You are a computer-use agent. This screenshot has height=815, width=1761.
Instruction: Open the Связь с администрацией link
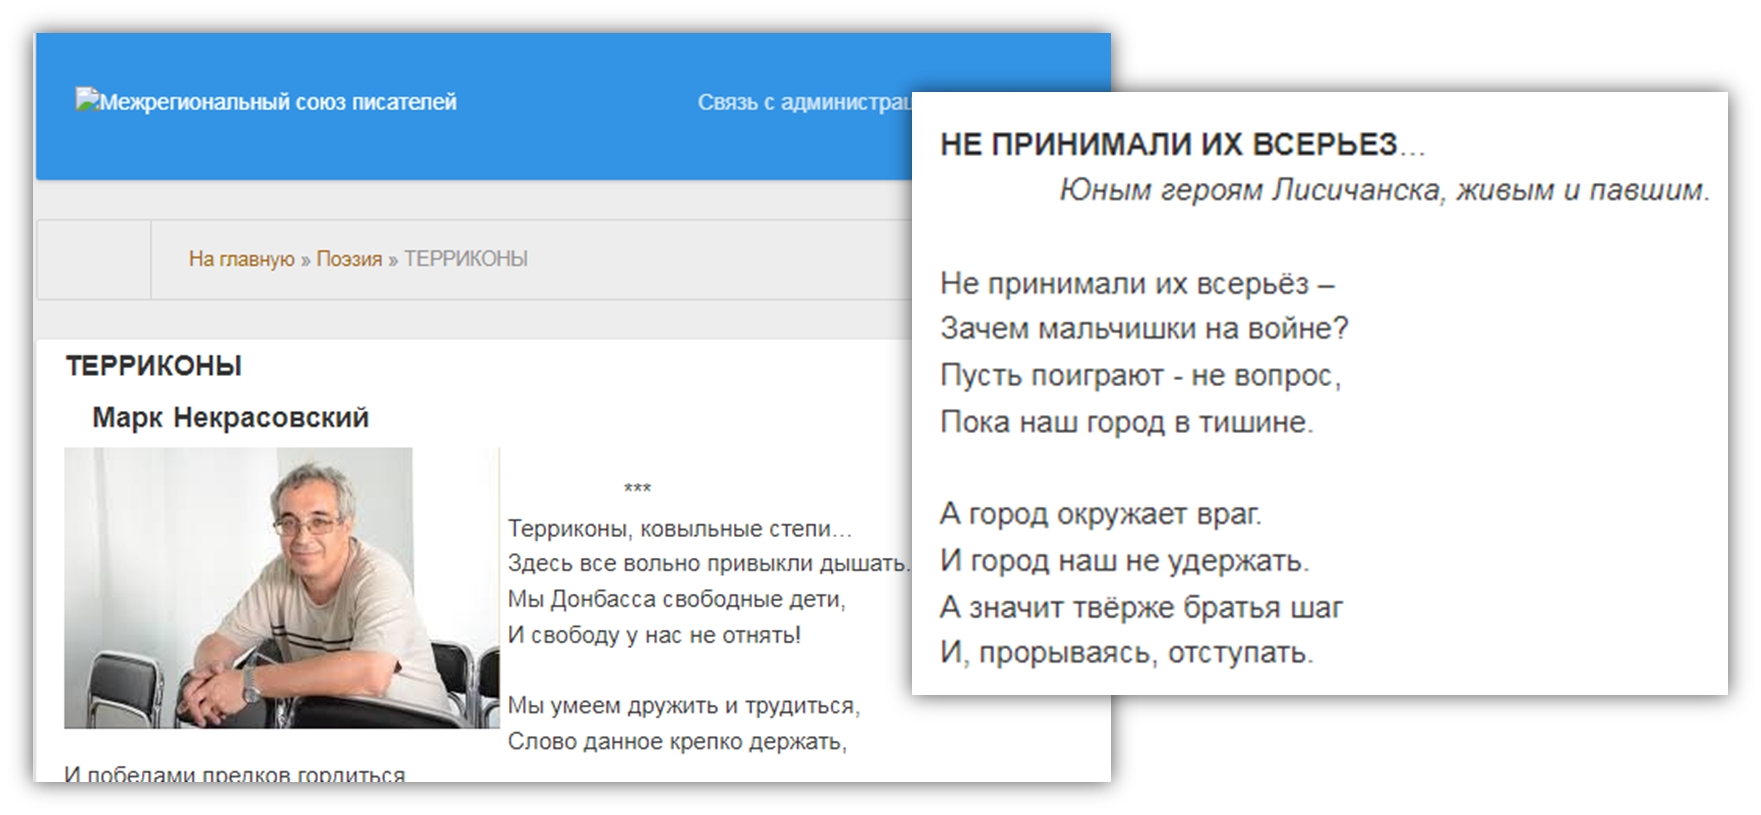pyautogui.click(x=803, y=102)
